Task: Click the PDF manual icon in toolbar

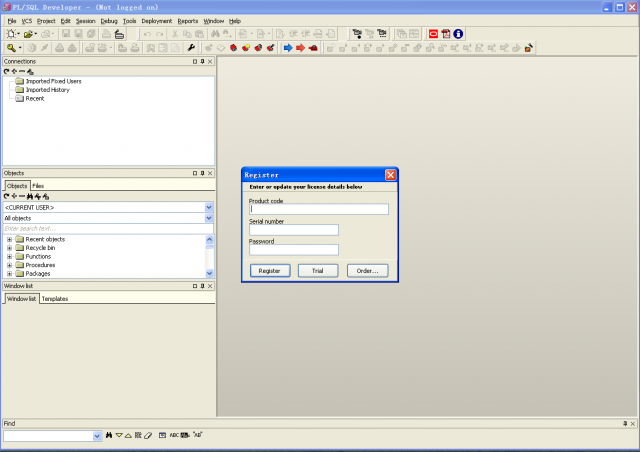Action: (446, 34)
